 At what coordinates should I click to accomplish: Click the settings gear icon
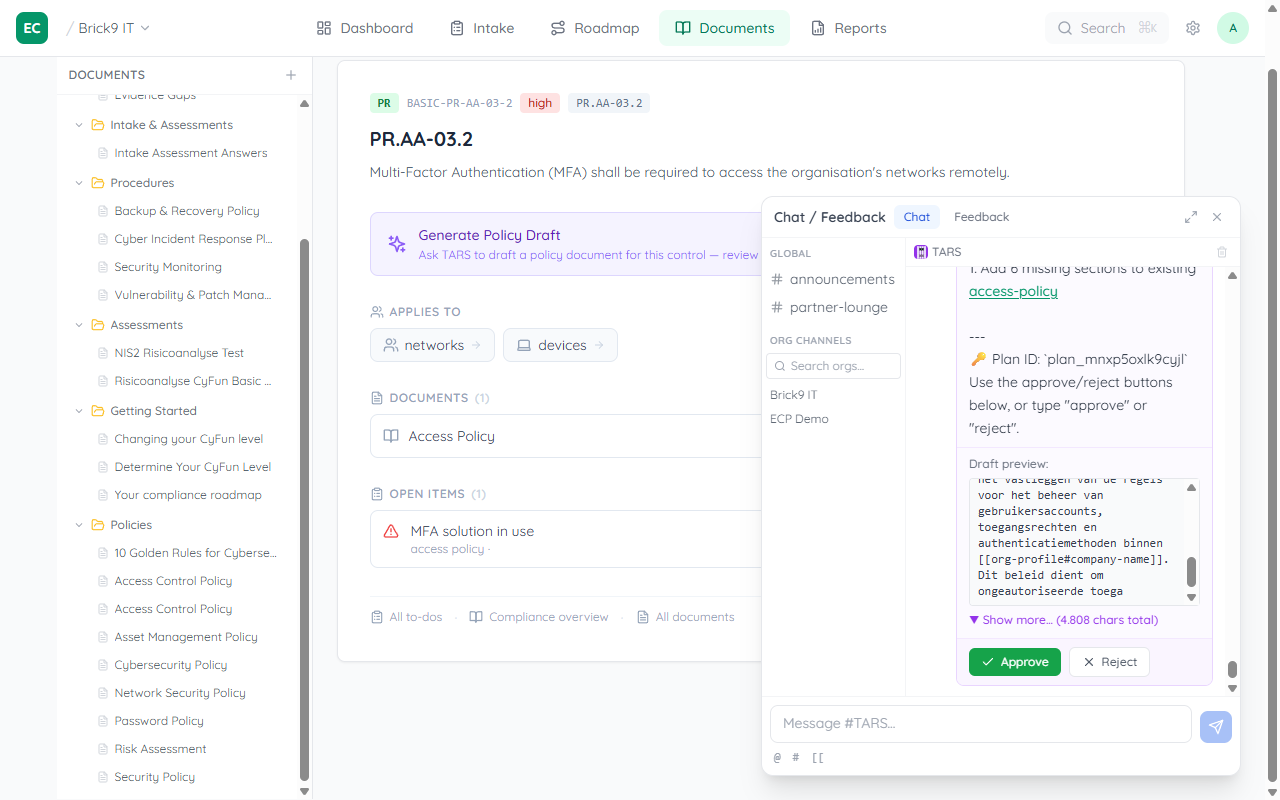coord(1193,28)
